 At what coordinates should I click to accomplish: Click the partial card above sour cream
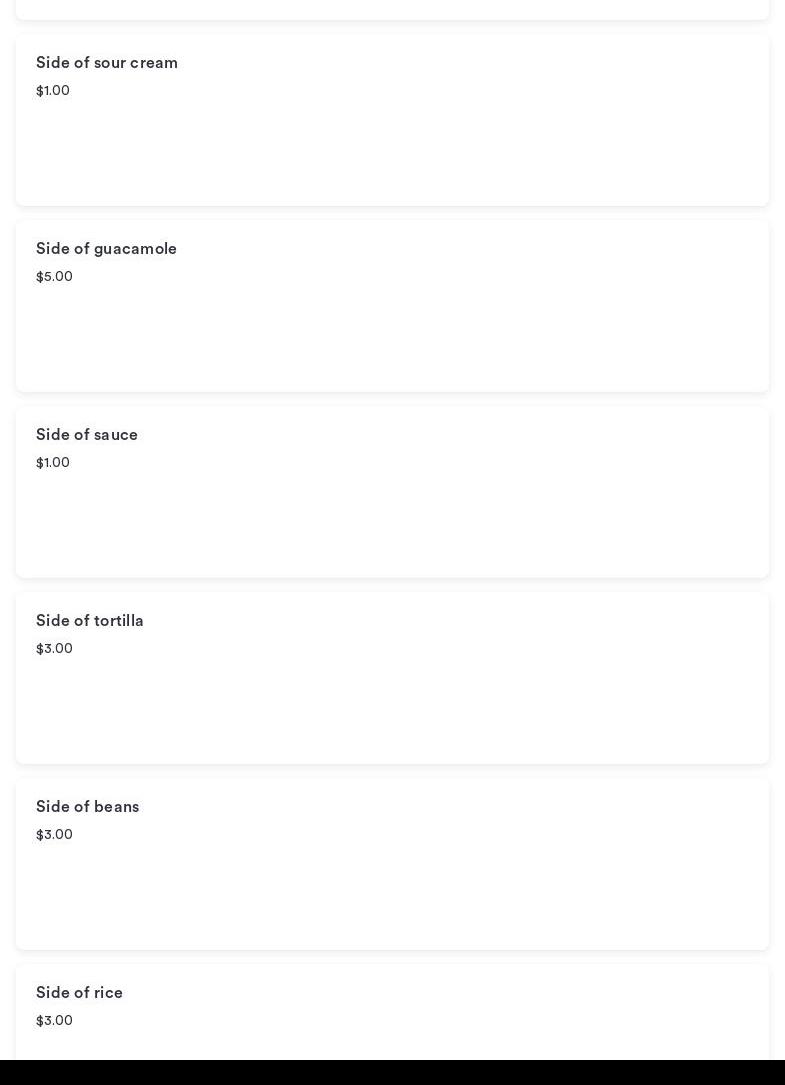(x=392, y=8)
